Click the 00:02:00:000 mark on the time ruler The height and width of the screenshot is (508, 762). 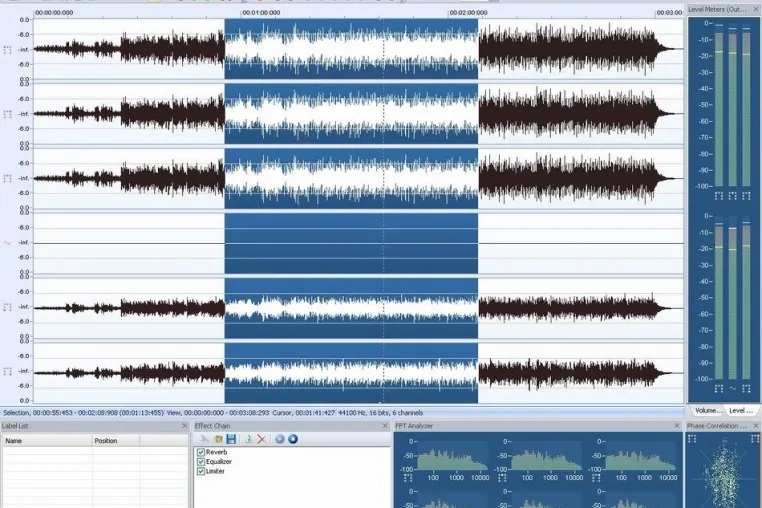(468, 13)
